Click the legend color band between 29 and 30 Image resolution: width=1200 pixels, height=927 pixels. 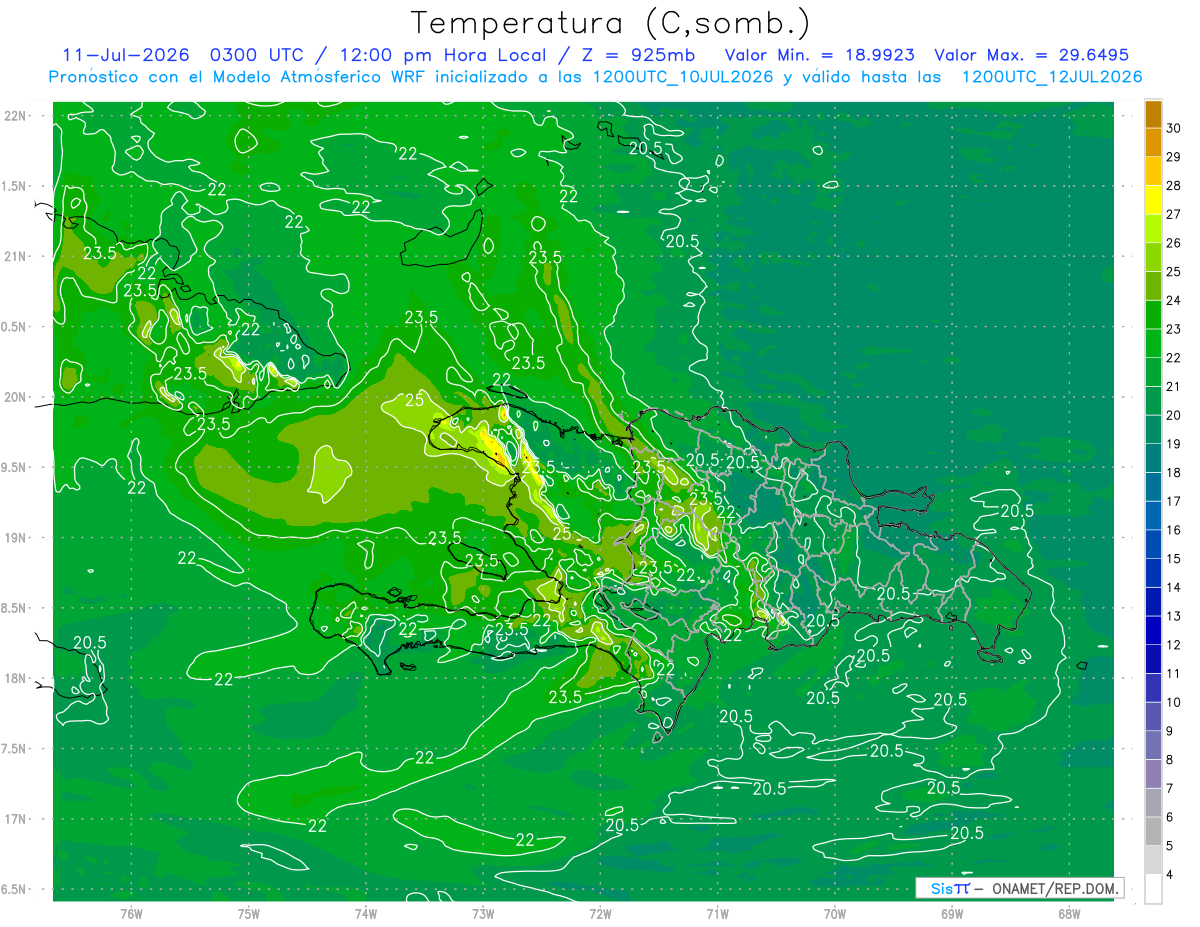pos(1153,142)
